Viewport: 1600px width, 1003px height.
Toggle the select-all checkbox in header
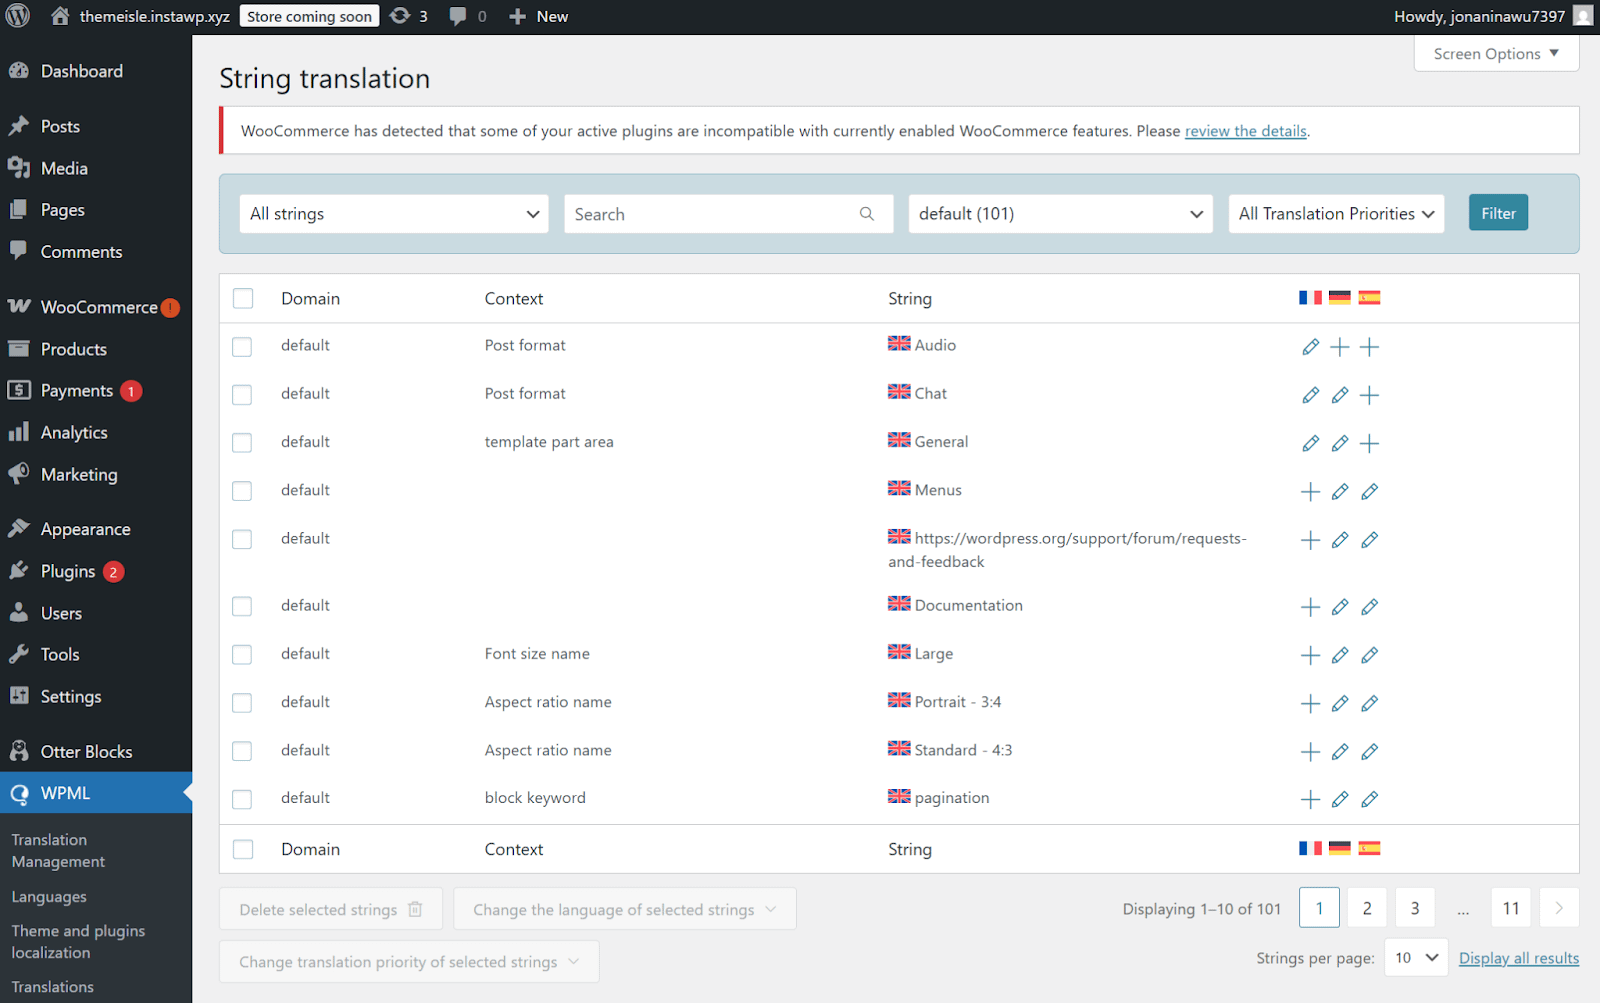point(242,299)
